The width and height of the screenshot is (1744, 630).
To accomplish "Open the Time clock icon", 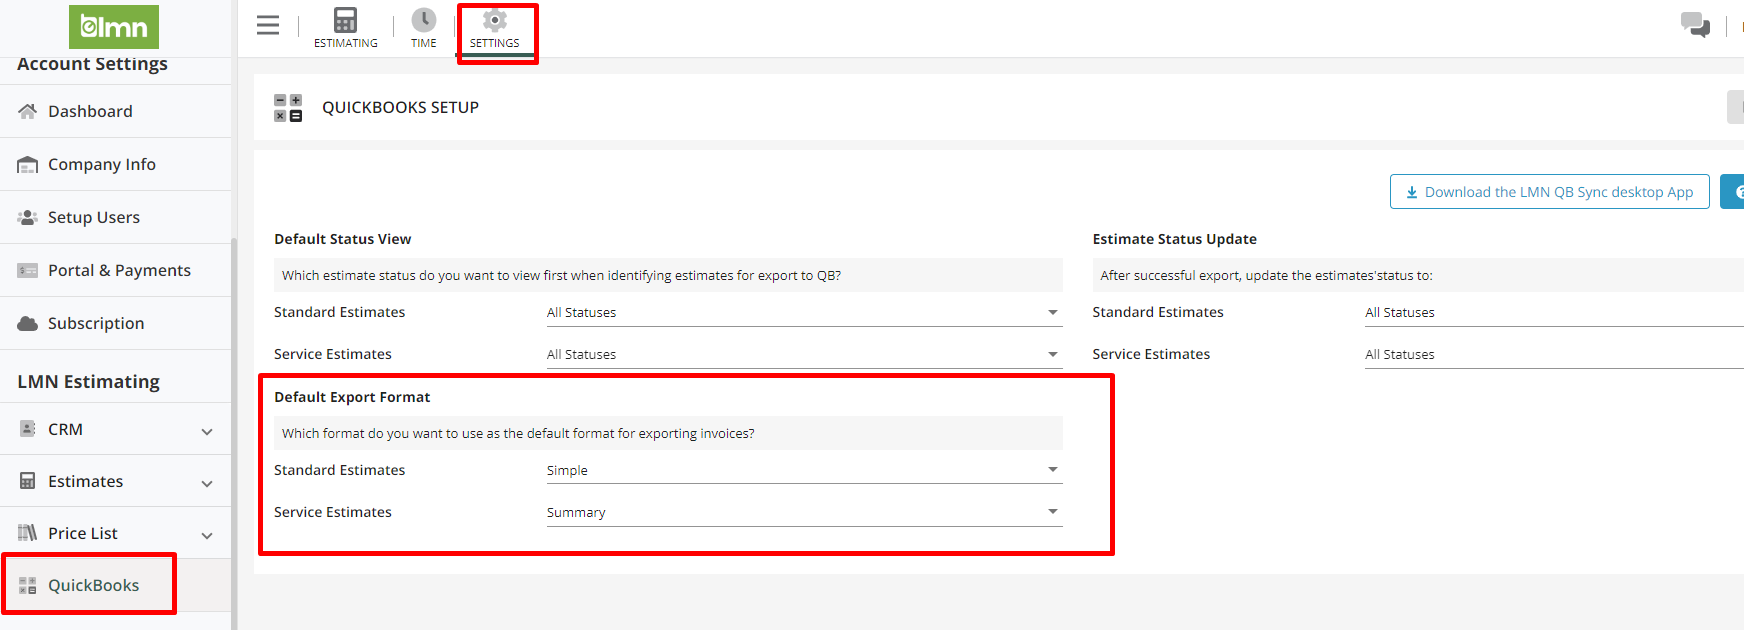I will coord(424,21).
